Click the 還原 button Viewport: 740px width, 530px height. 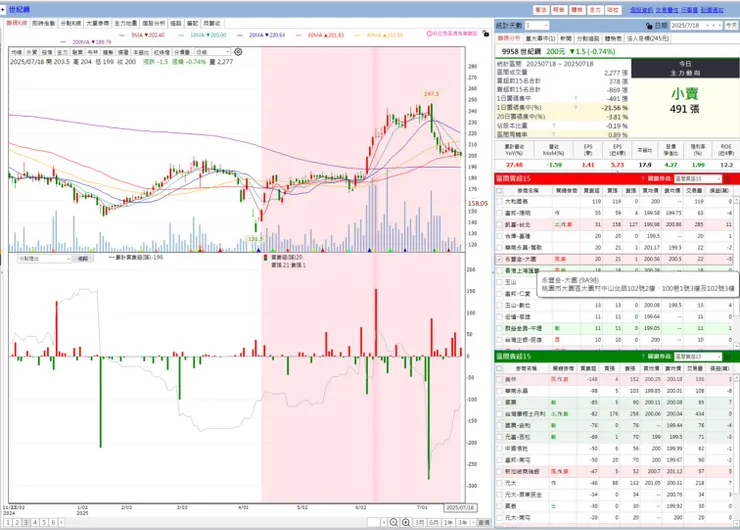click(x=484, y=522)
